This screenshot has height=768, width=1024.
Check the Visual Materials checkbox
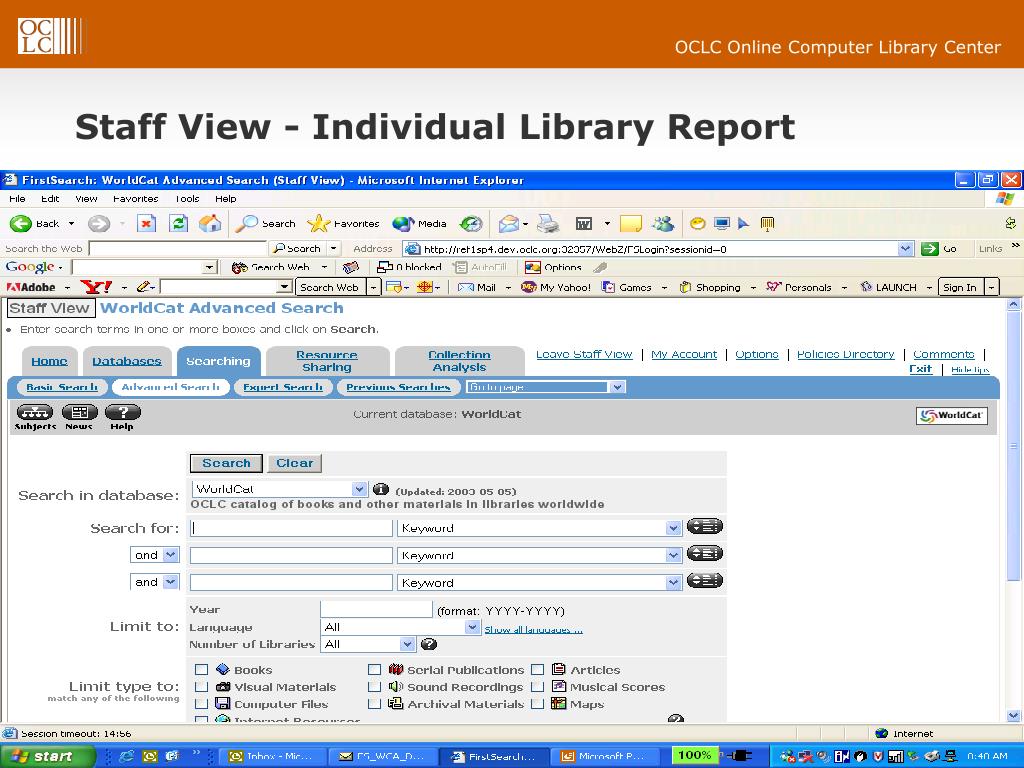pyautogui.click(x=201, y=686)
